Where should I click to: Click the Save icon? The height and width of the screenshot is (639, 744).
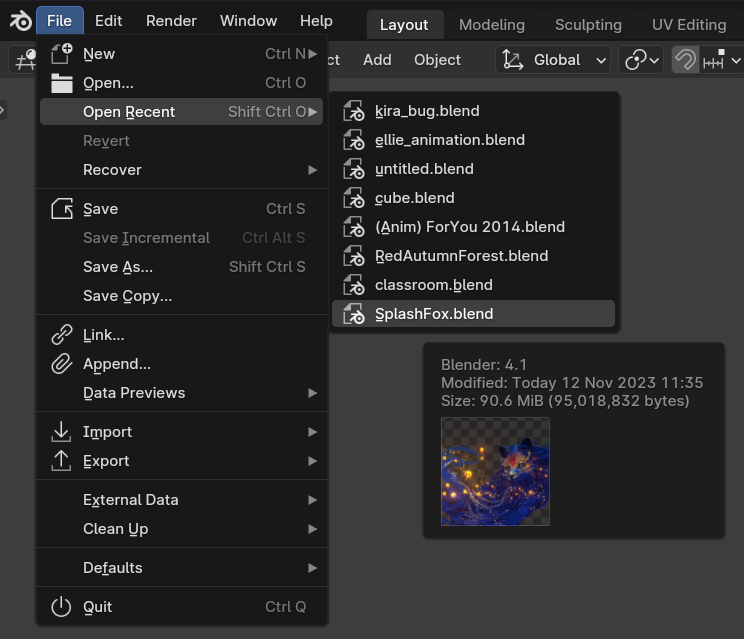[x=62, y=209]
